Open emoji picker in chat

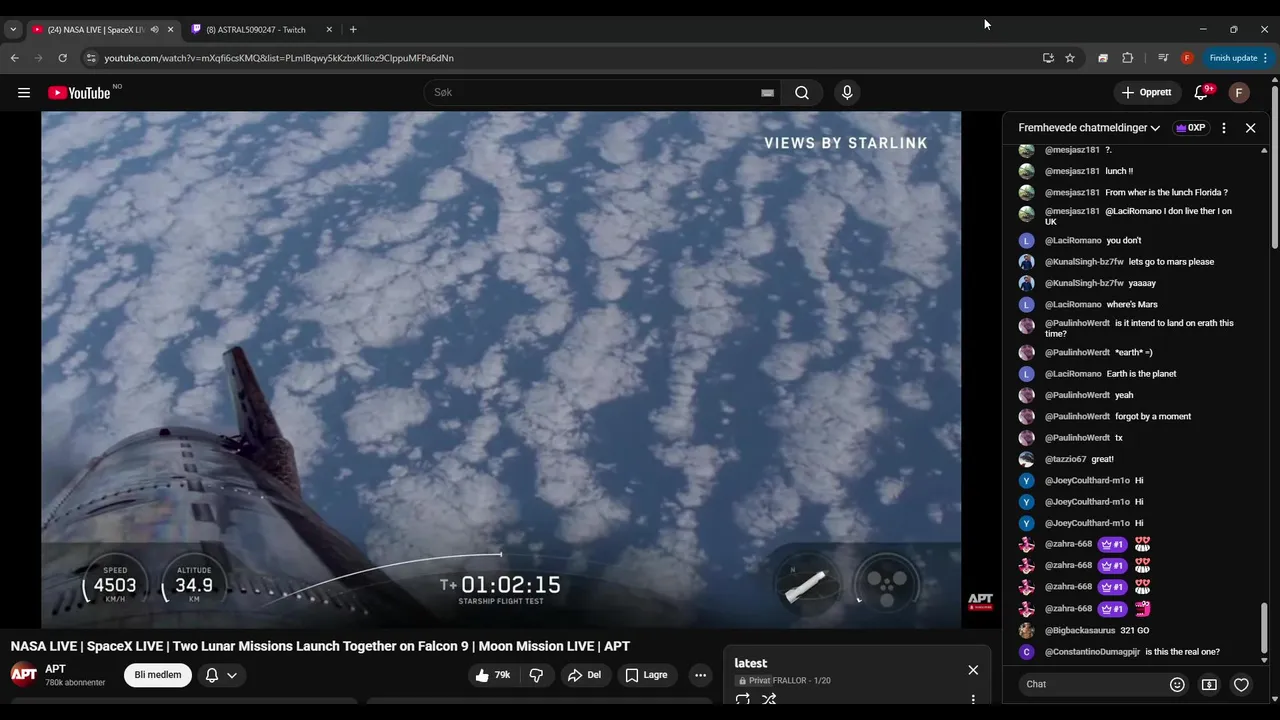click(x=1177, y=684)
